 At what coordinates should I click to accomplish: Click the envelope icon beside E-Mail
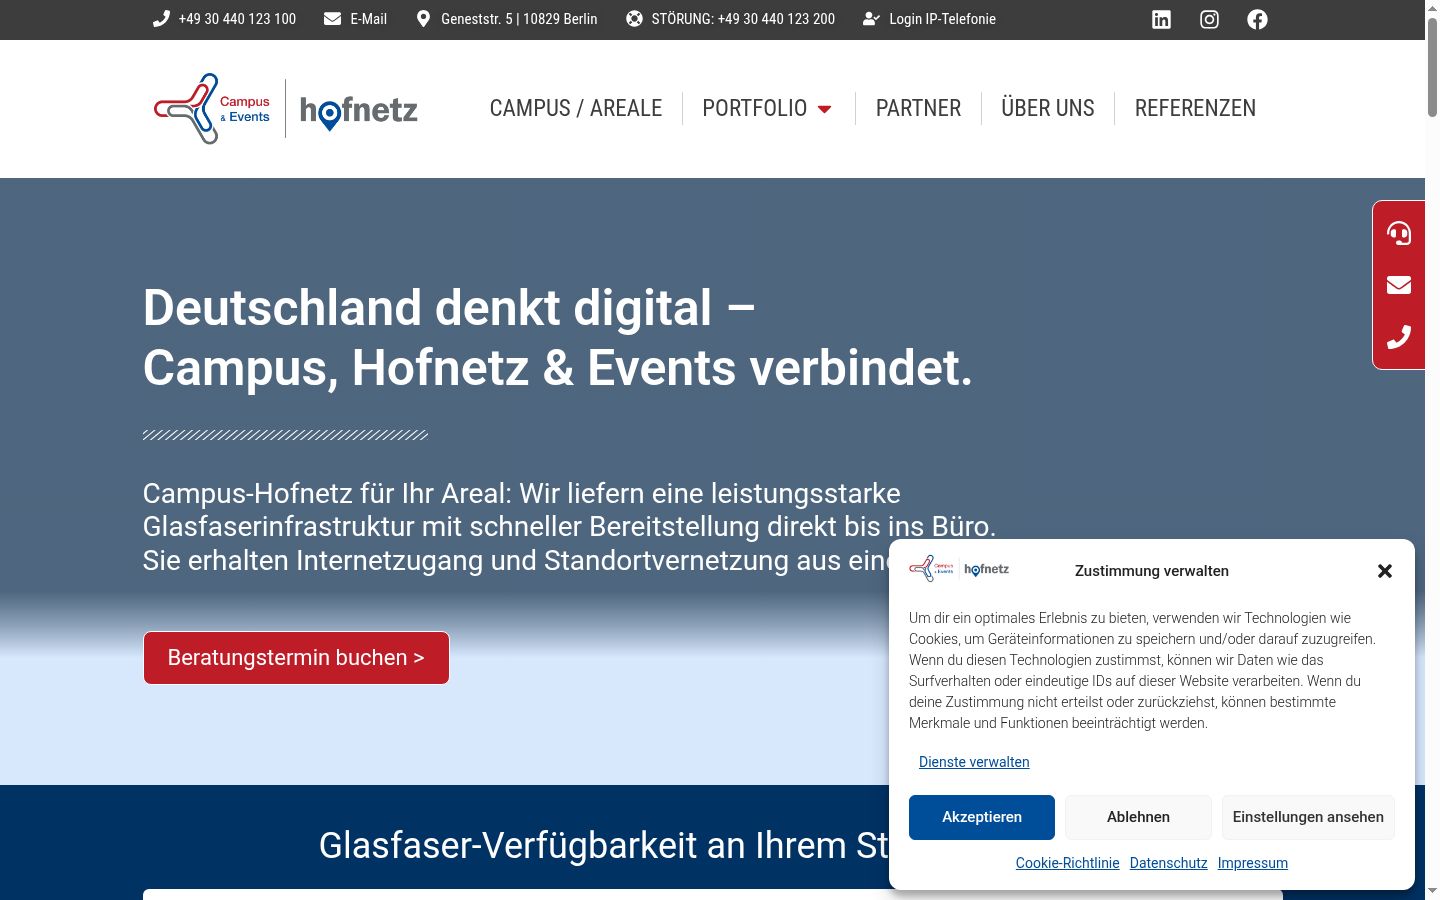(x=332, y=19)
